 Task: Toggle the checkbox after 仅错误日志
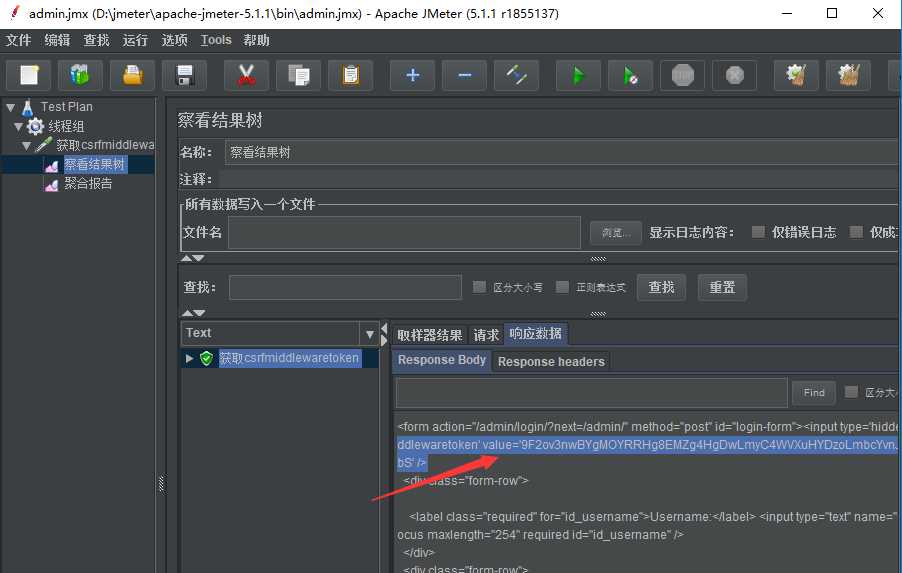pos(856,232)
